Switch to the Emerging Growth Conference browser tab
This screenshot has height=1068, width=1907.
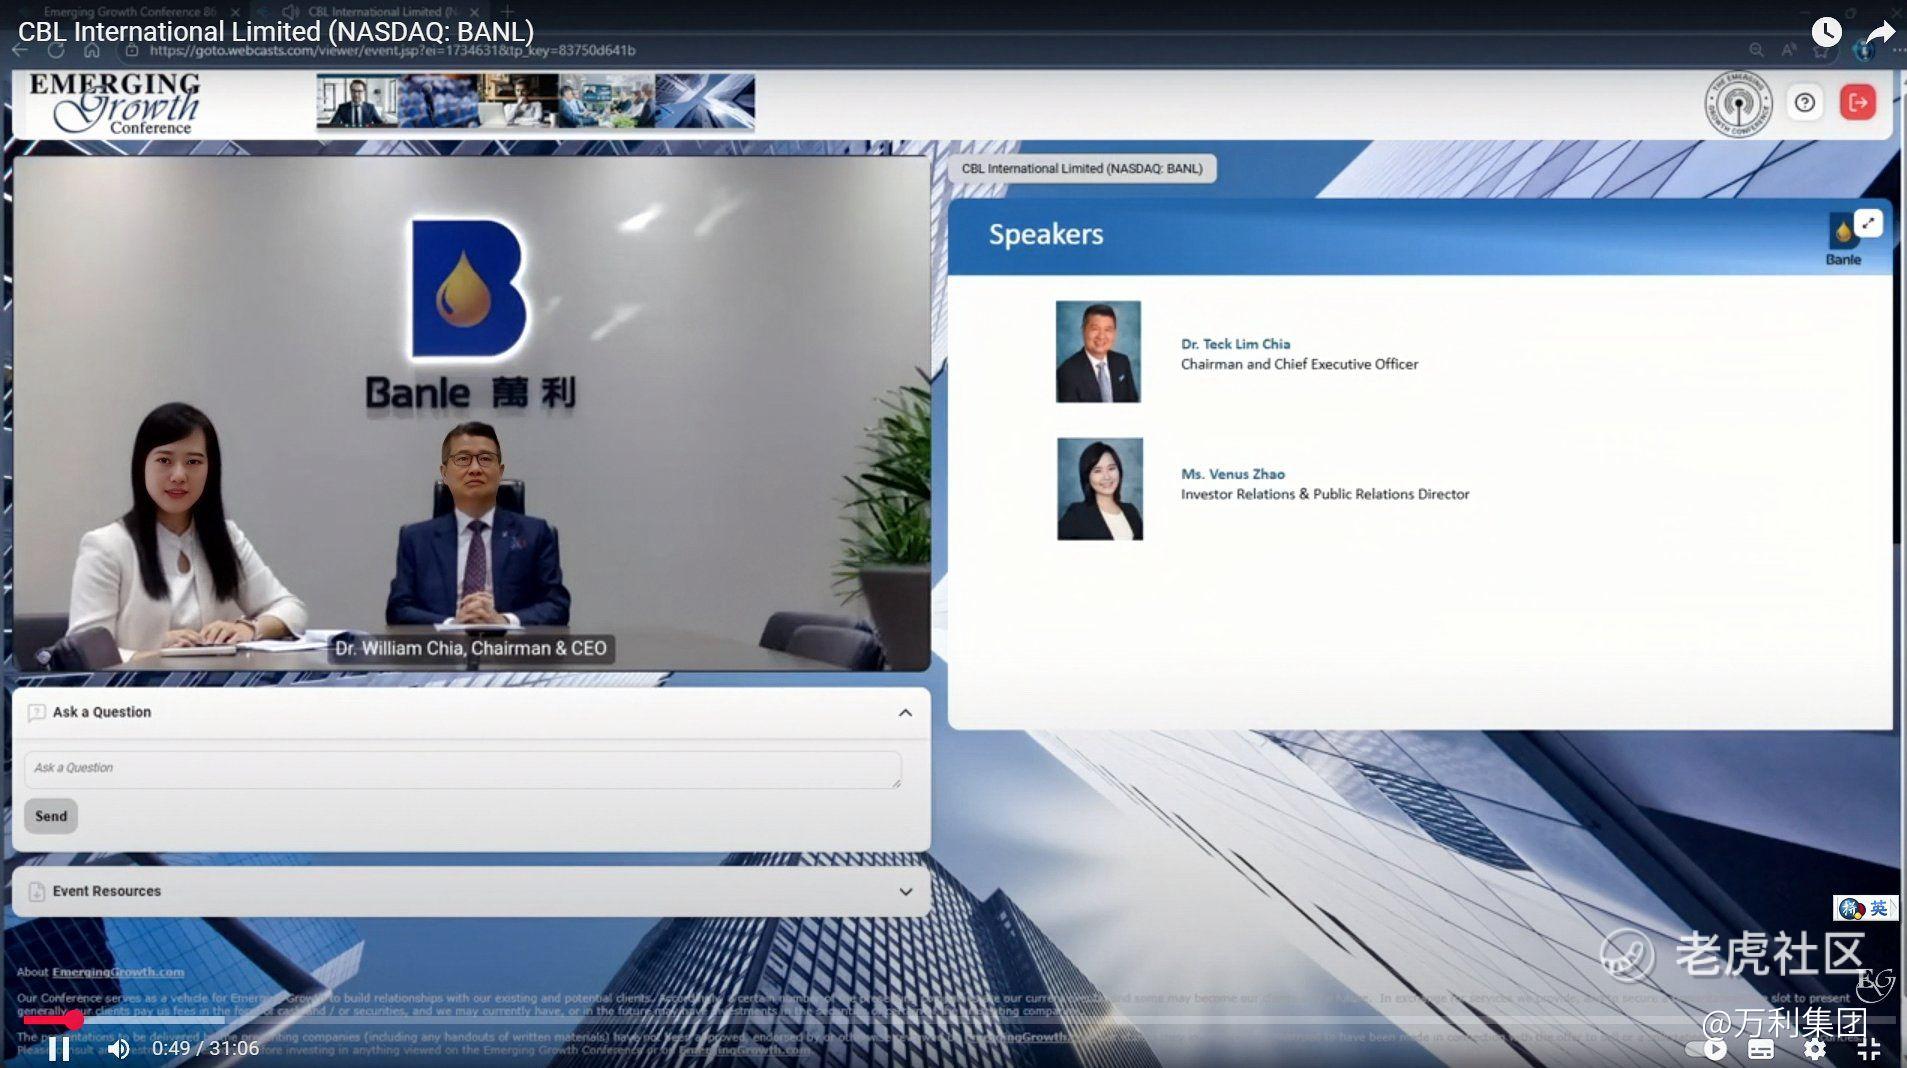click(x=130, y=12)
